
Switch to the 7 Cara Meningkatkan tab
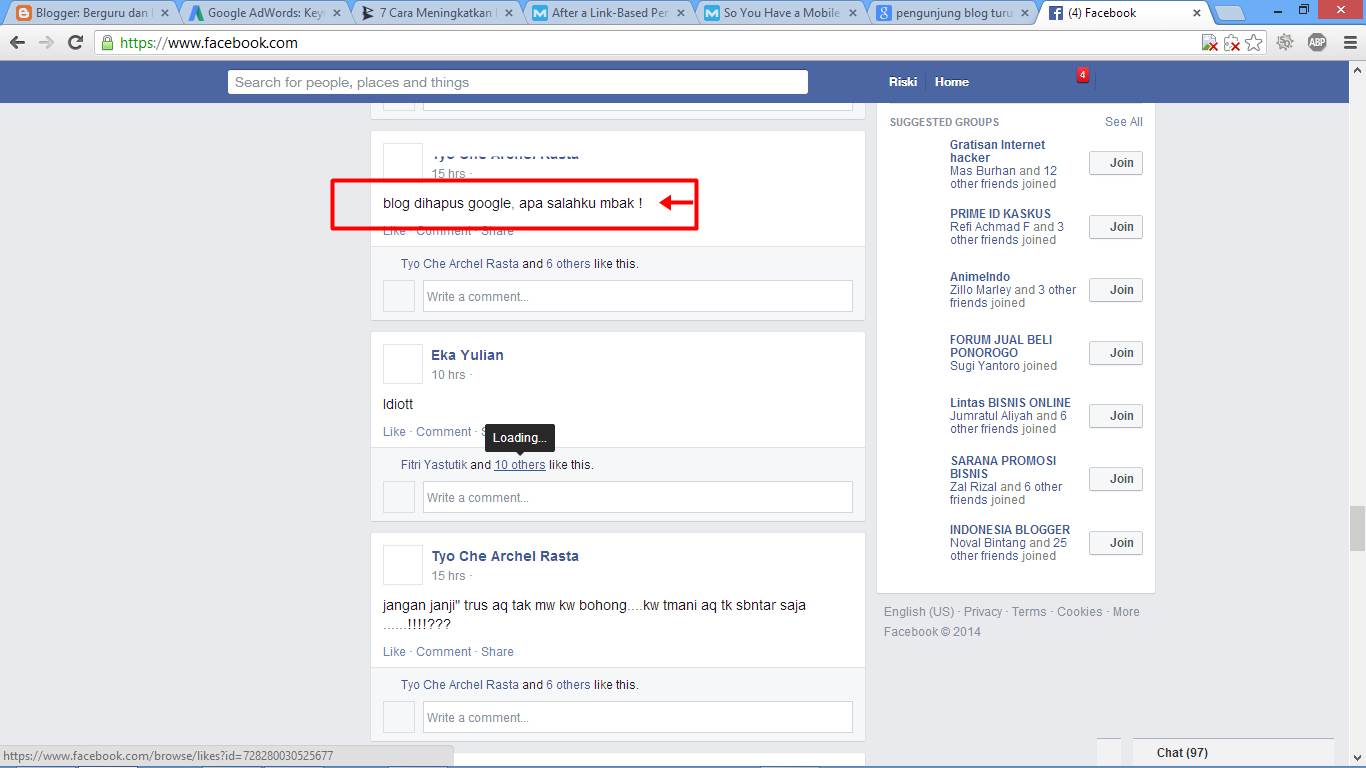tap(437, 13)
